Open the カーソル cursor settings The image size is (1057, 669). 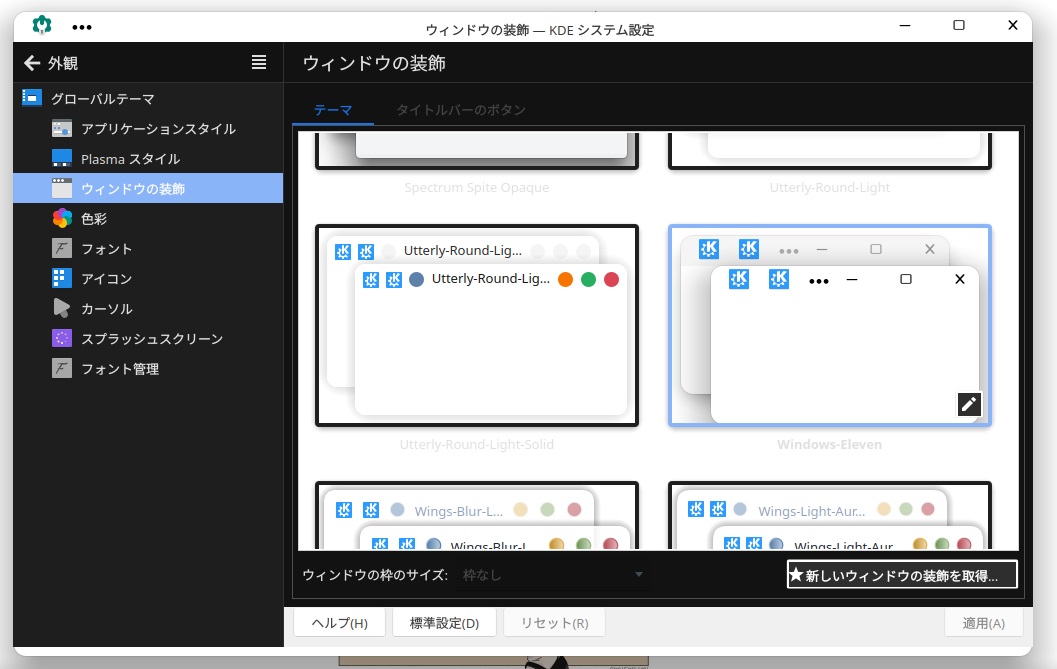148,308
